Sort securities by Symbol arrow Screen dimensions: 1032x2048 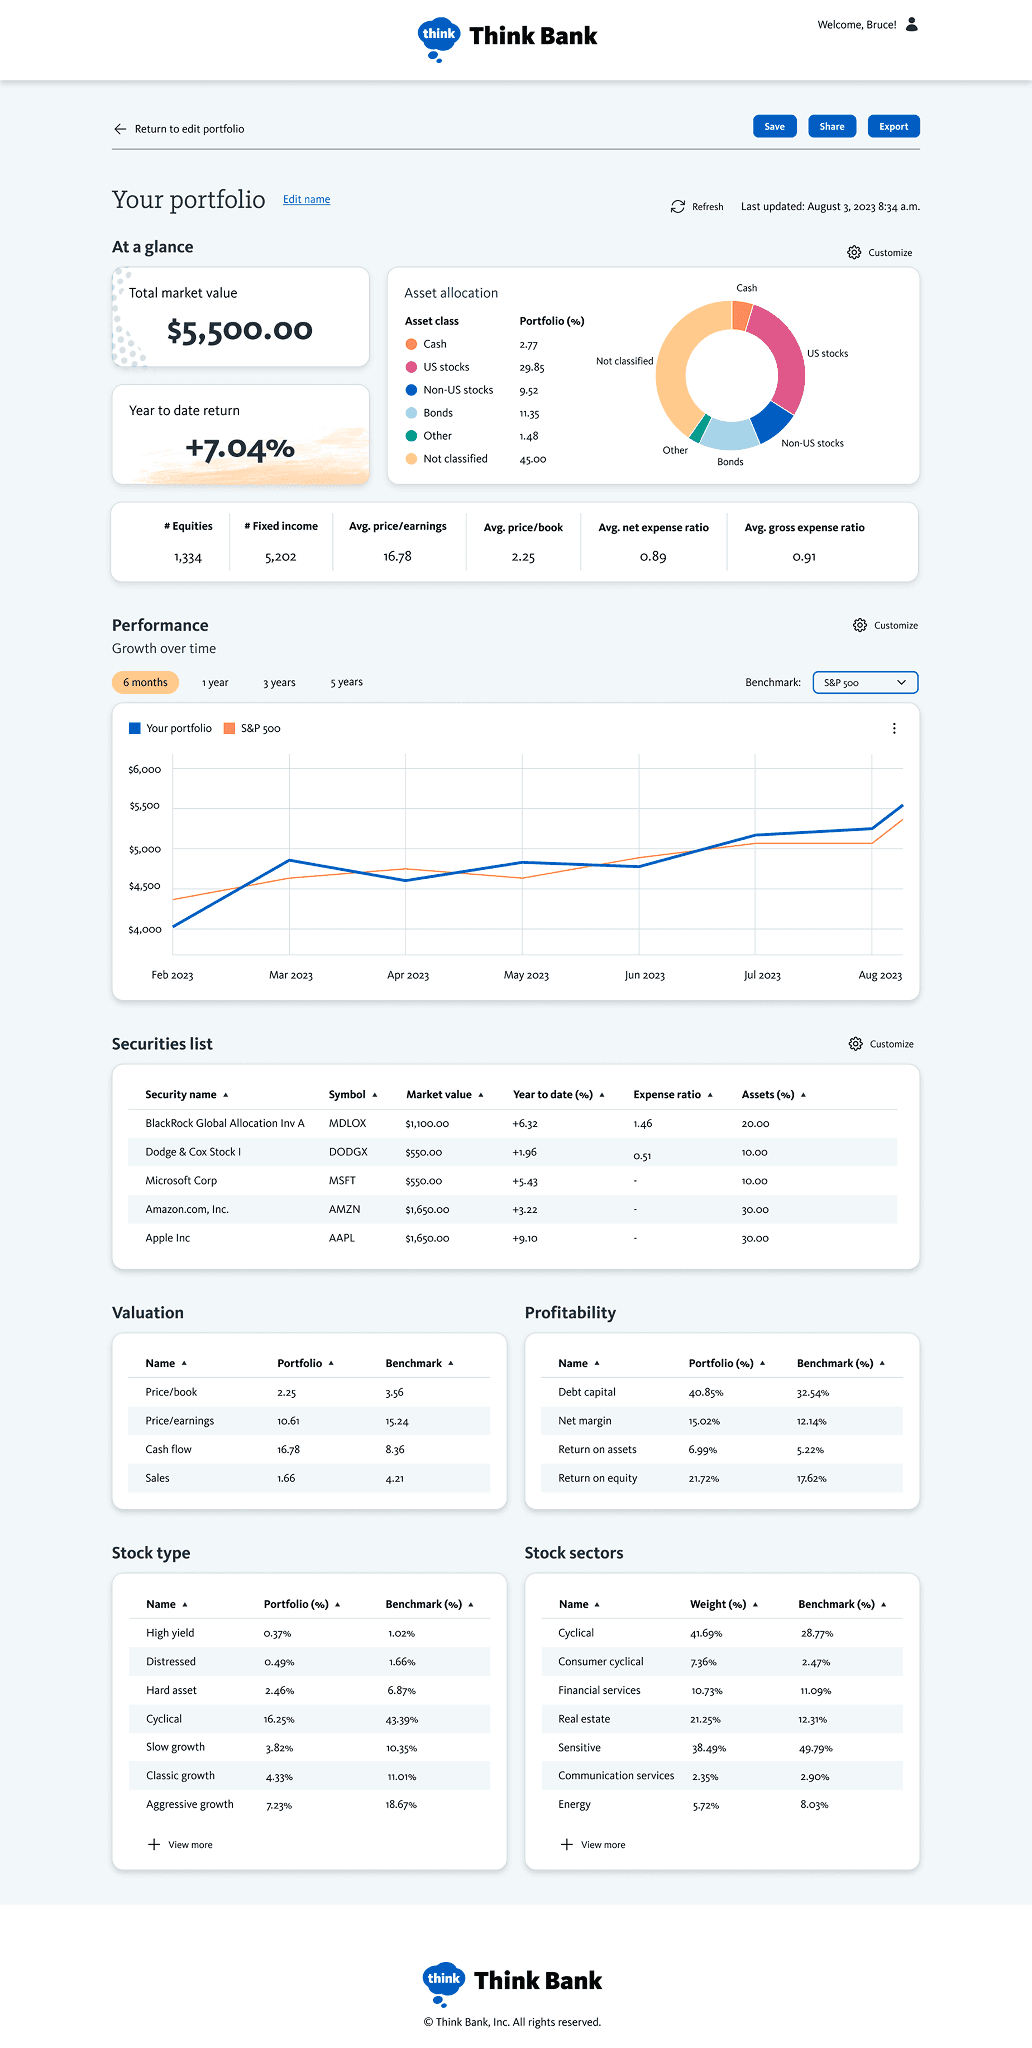coord(375,1095)
